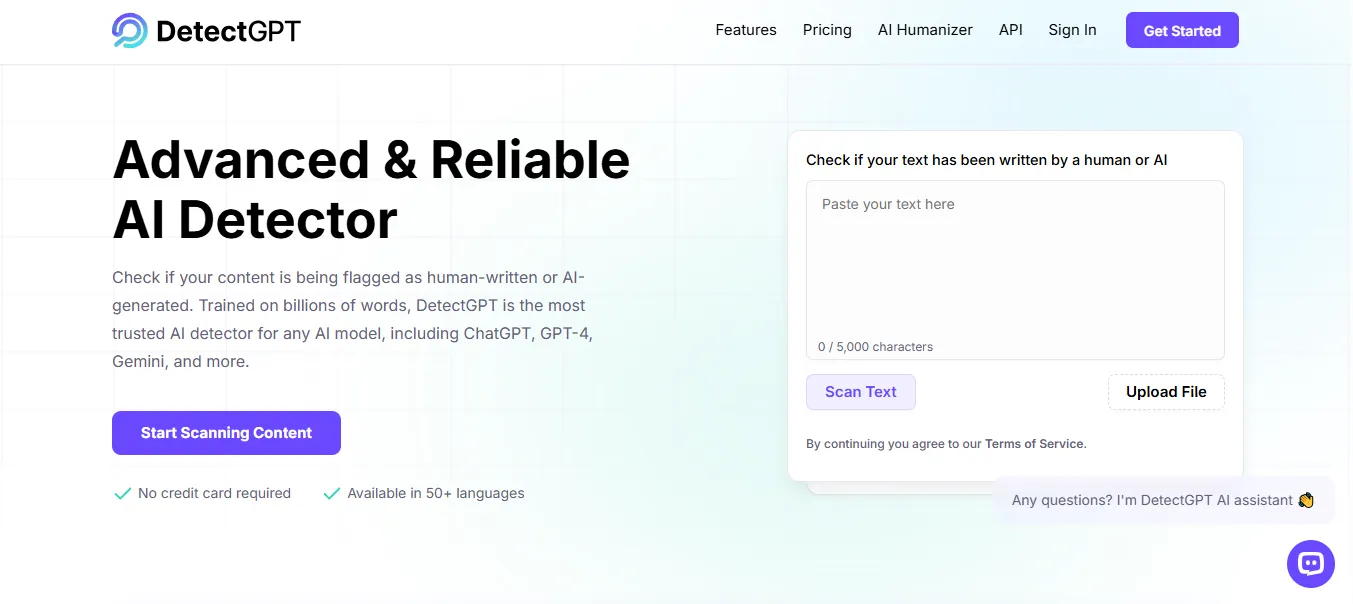
Task: Click the 'No credit card required' text
Action: 214,493
